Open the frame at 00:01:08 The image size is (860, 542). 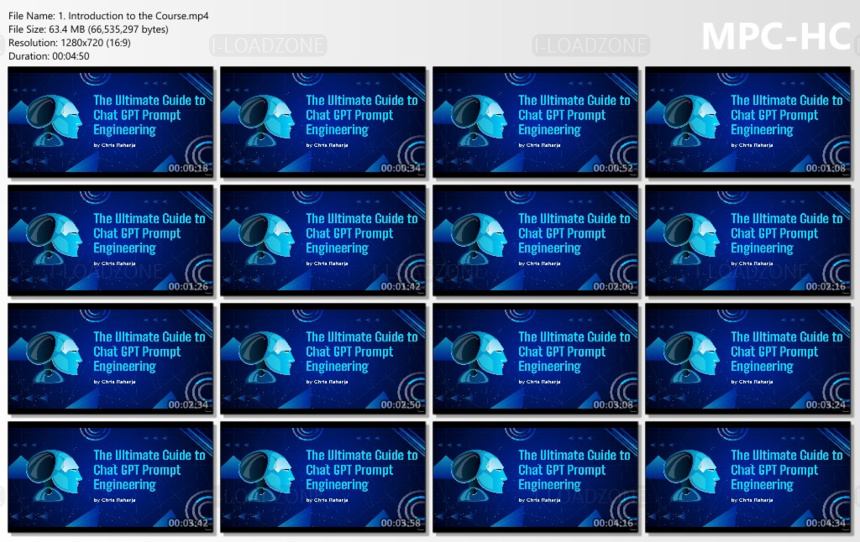[748, 122]
